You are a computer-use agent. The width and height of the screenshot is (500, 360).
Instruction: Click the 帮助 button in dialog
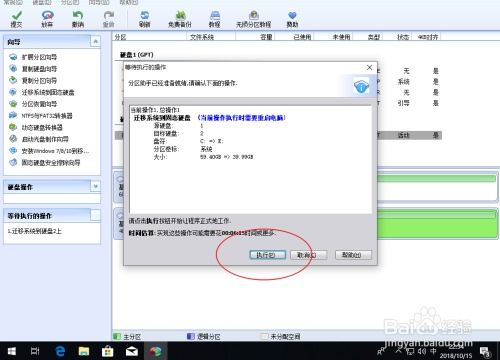pyautogui.click(x=353, y=255)
